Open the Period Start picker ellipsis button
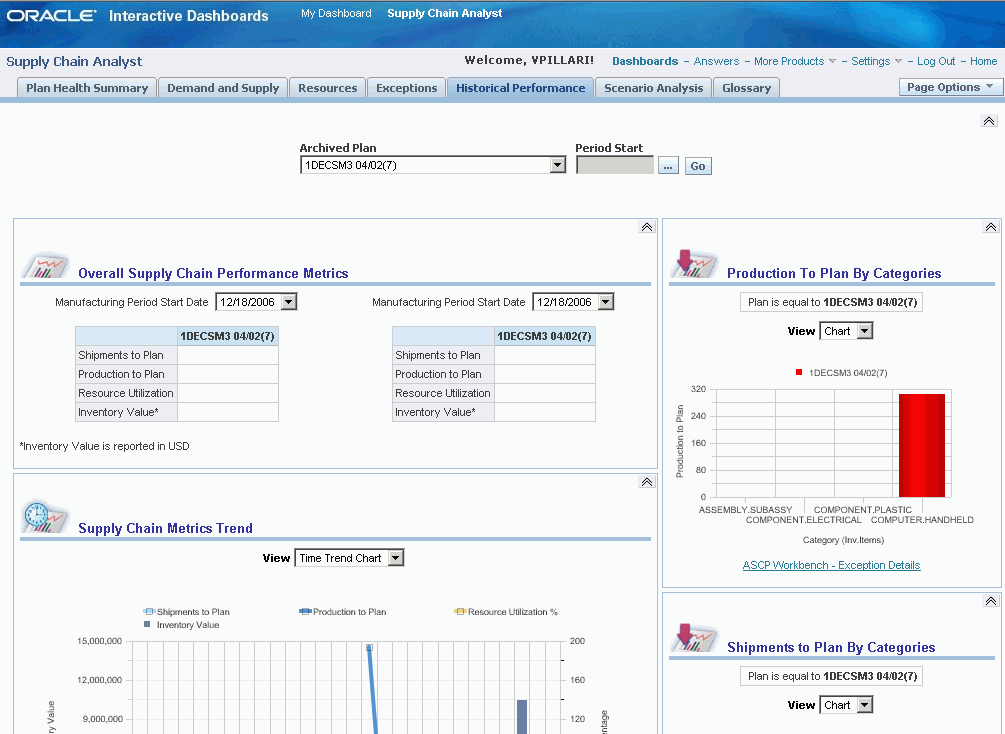1005x734 pixels. pyautogui.click(x=668, y=166)
